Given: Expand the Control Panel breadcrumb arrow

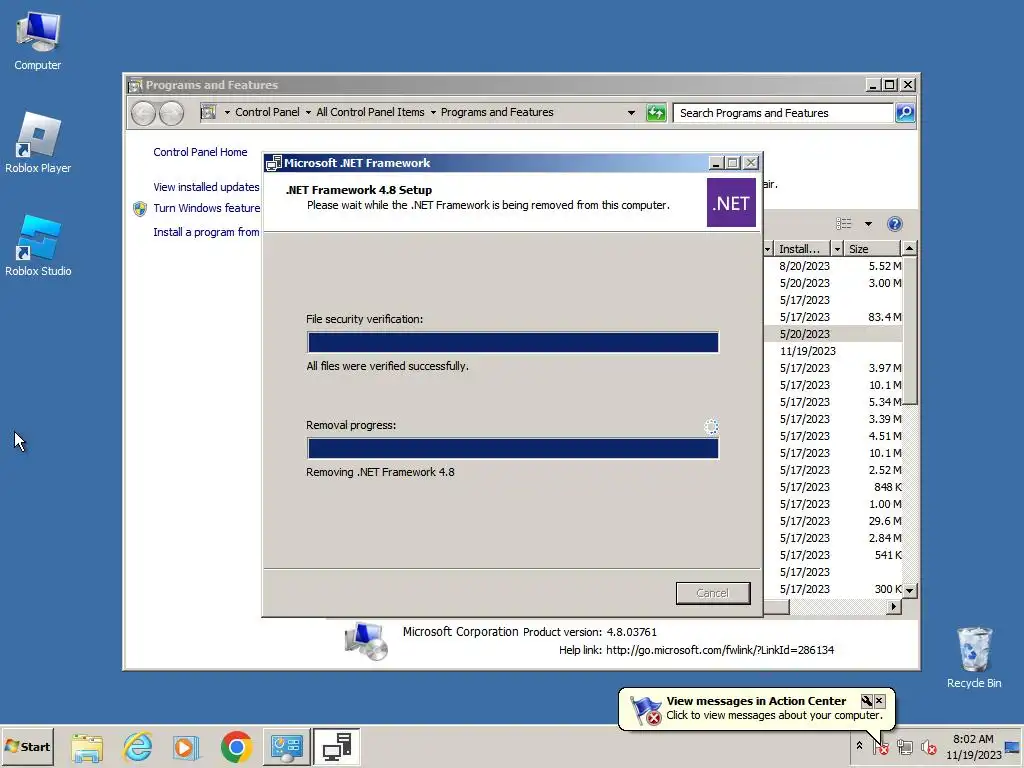Looking at the screenshot, I should point(308,112).
